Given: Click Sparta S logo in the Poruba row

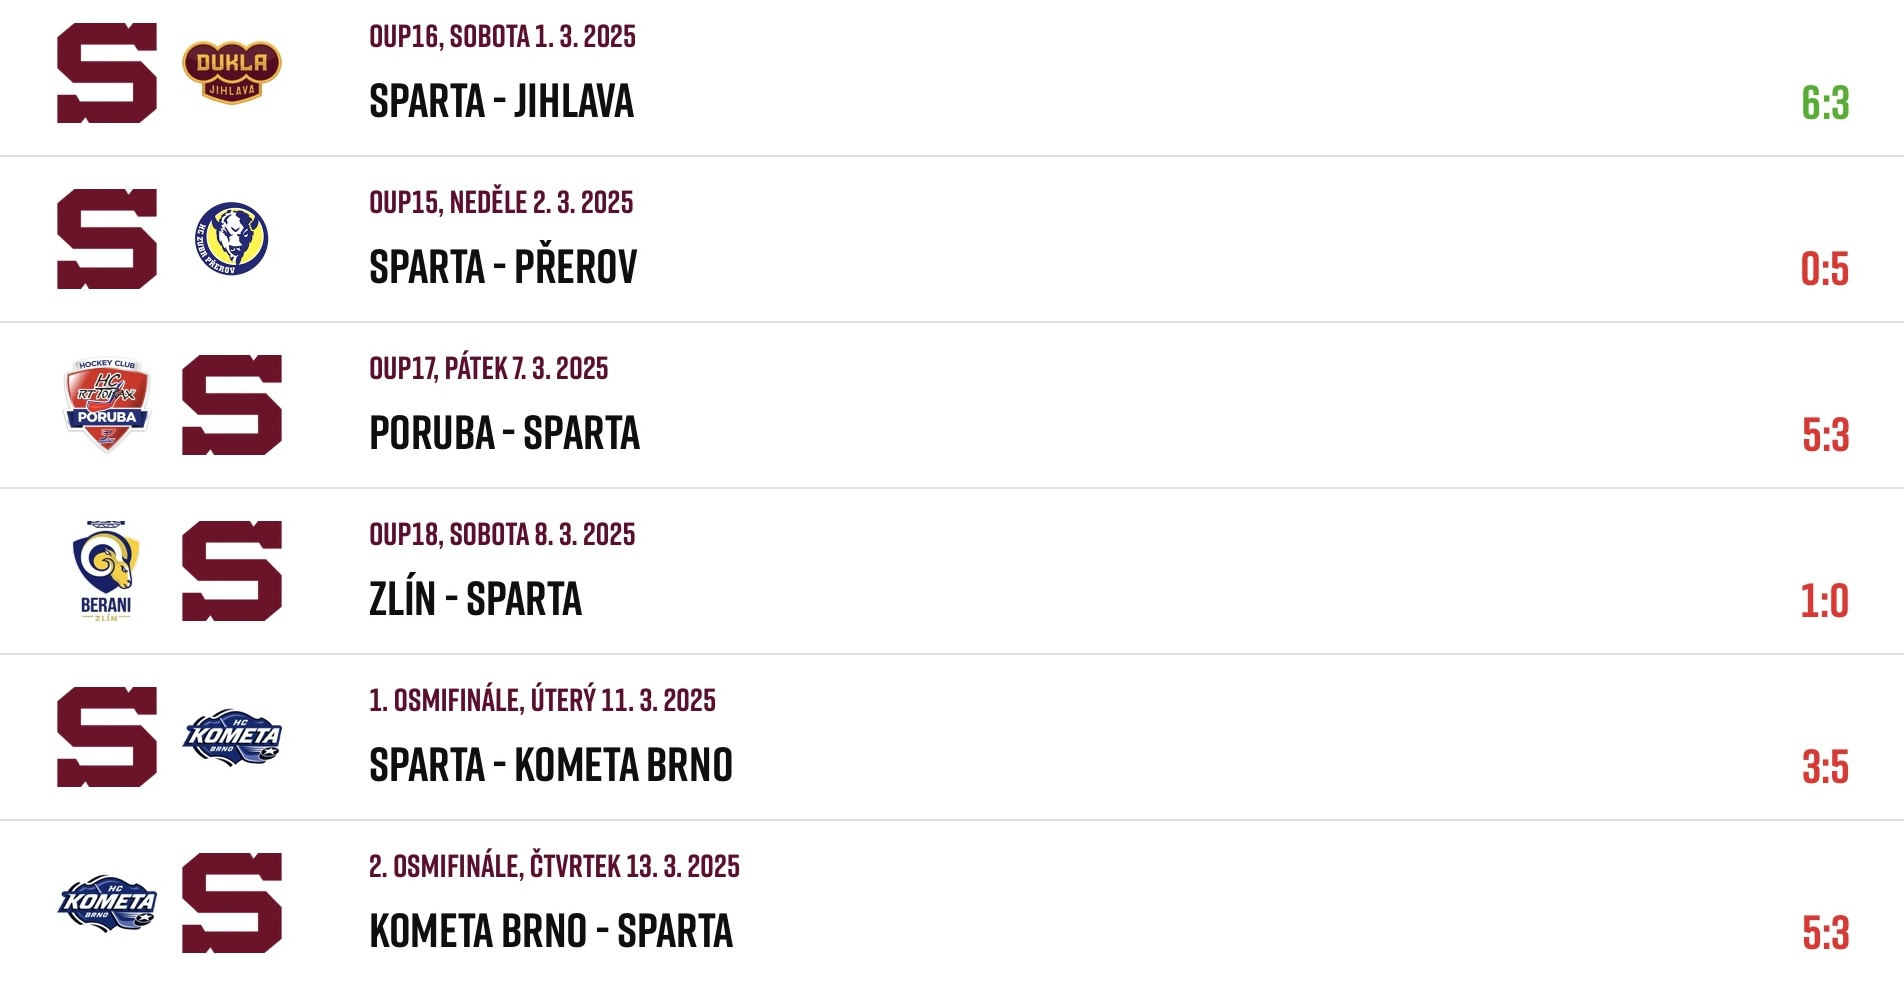Looking at the screenshot, I should coord(232,405).
